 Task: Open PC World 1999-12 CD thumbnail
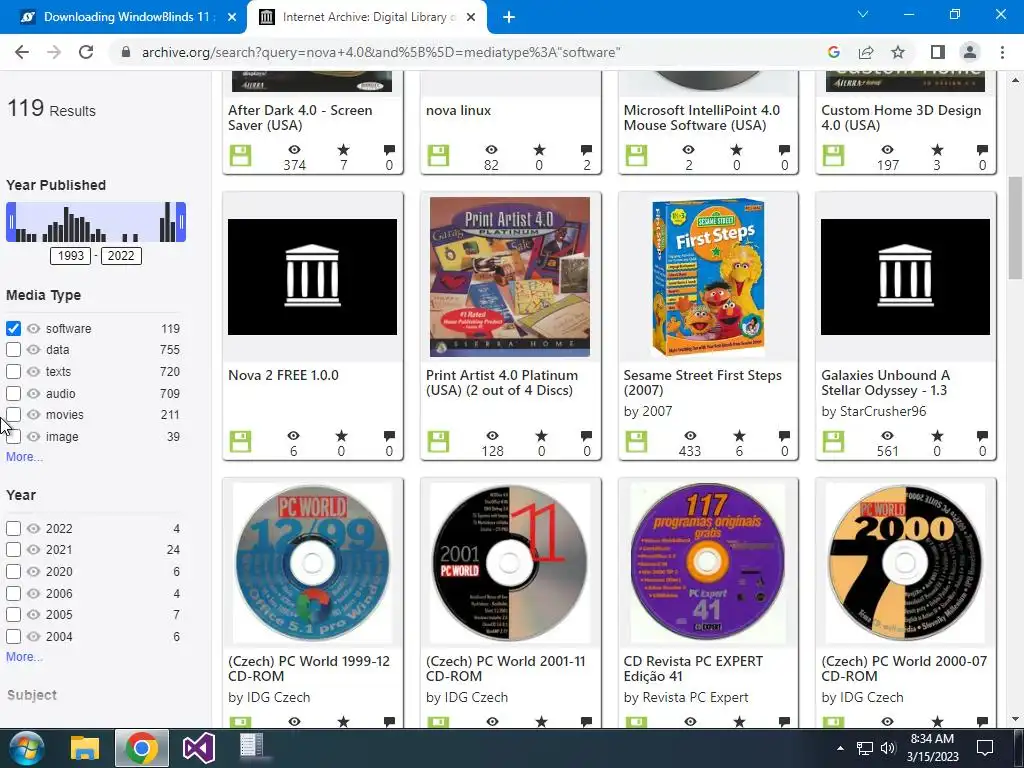click(x=312, y=563)
